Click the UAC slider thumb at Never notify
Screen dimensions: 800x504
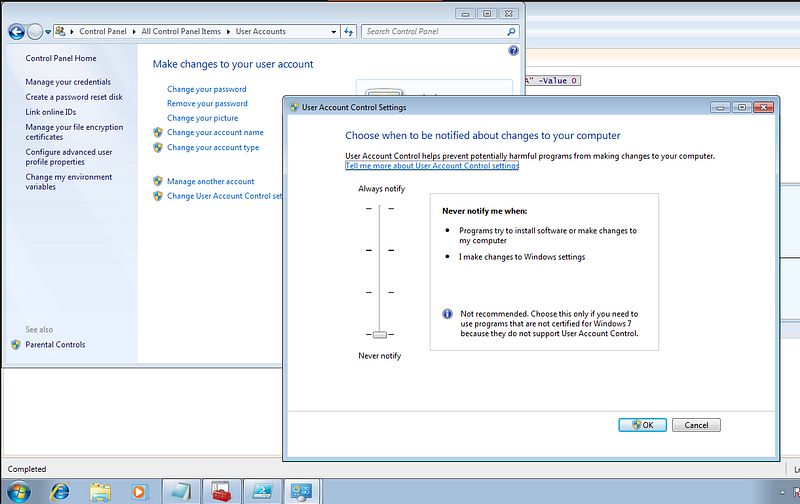(380, 335)
